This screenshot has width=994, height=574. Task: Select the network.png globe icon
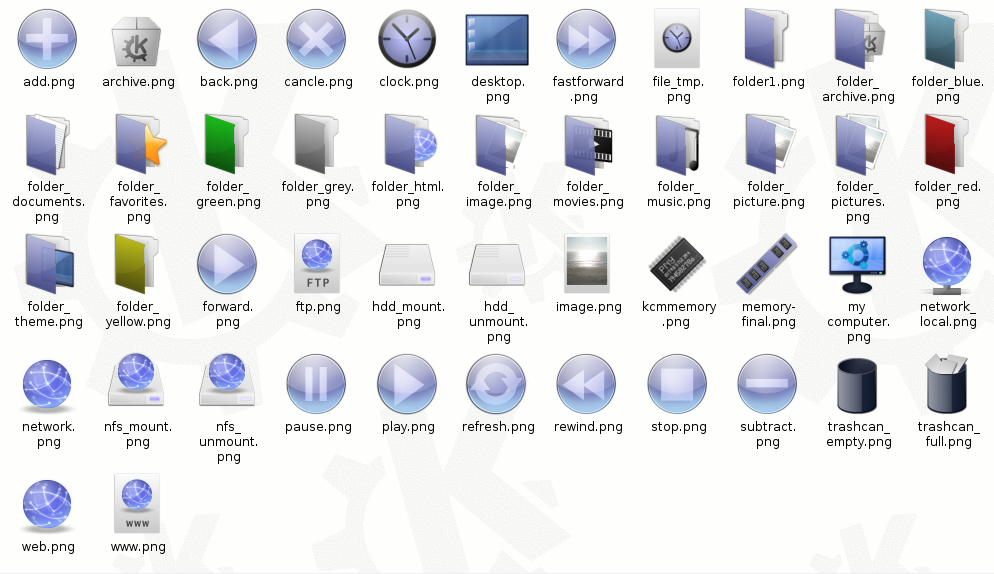coord(48,386)
